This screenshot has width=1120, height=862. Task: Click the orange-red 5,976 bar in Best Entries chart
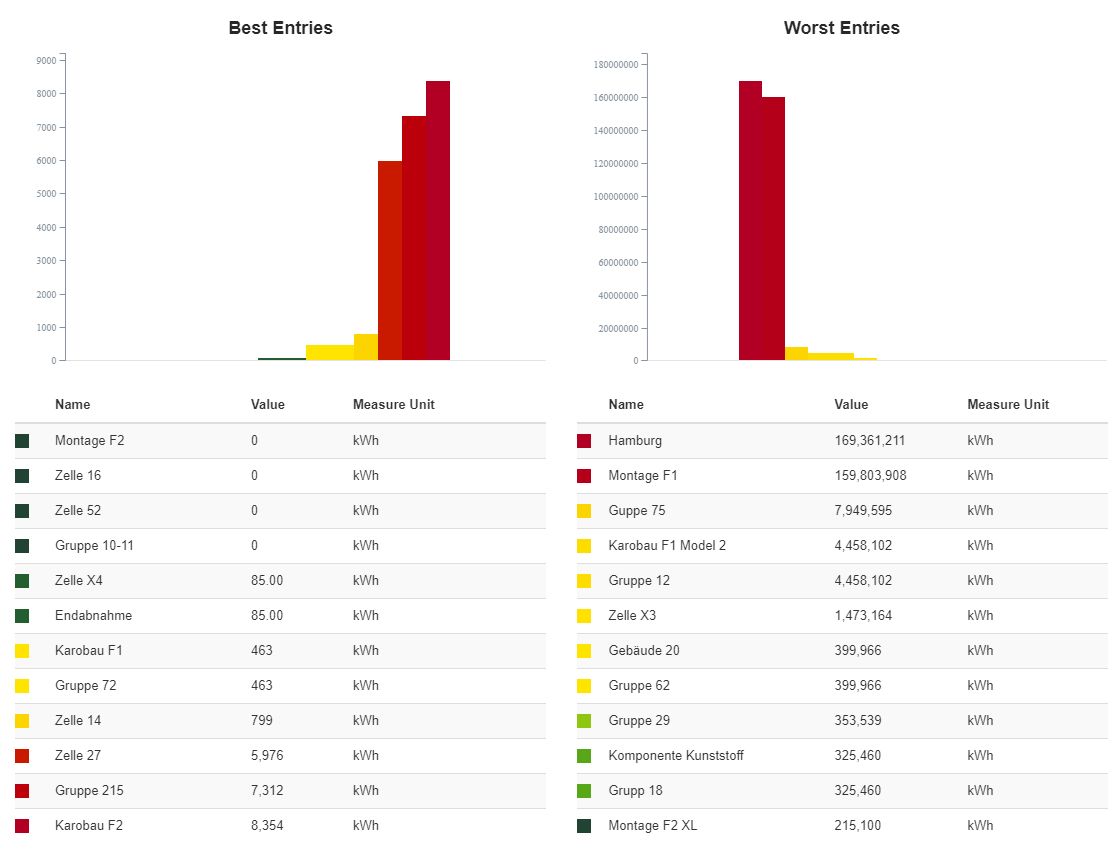pyautogui.click(x=390, y=260)
